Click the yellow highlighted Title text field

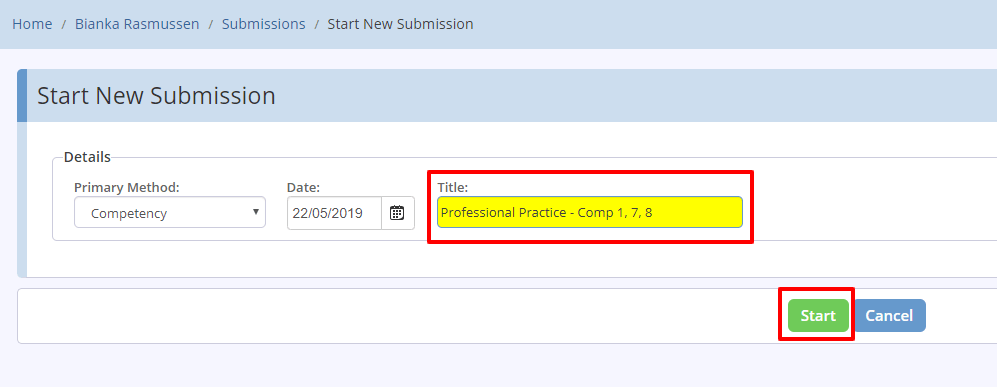(589, 212)
